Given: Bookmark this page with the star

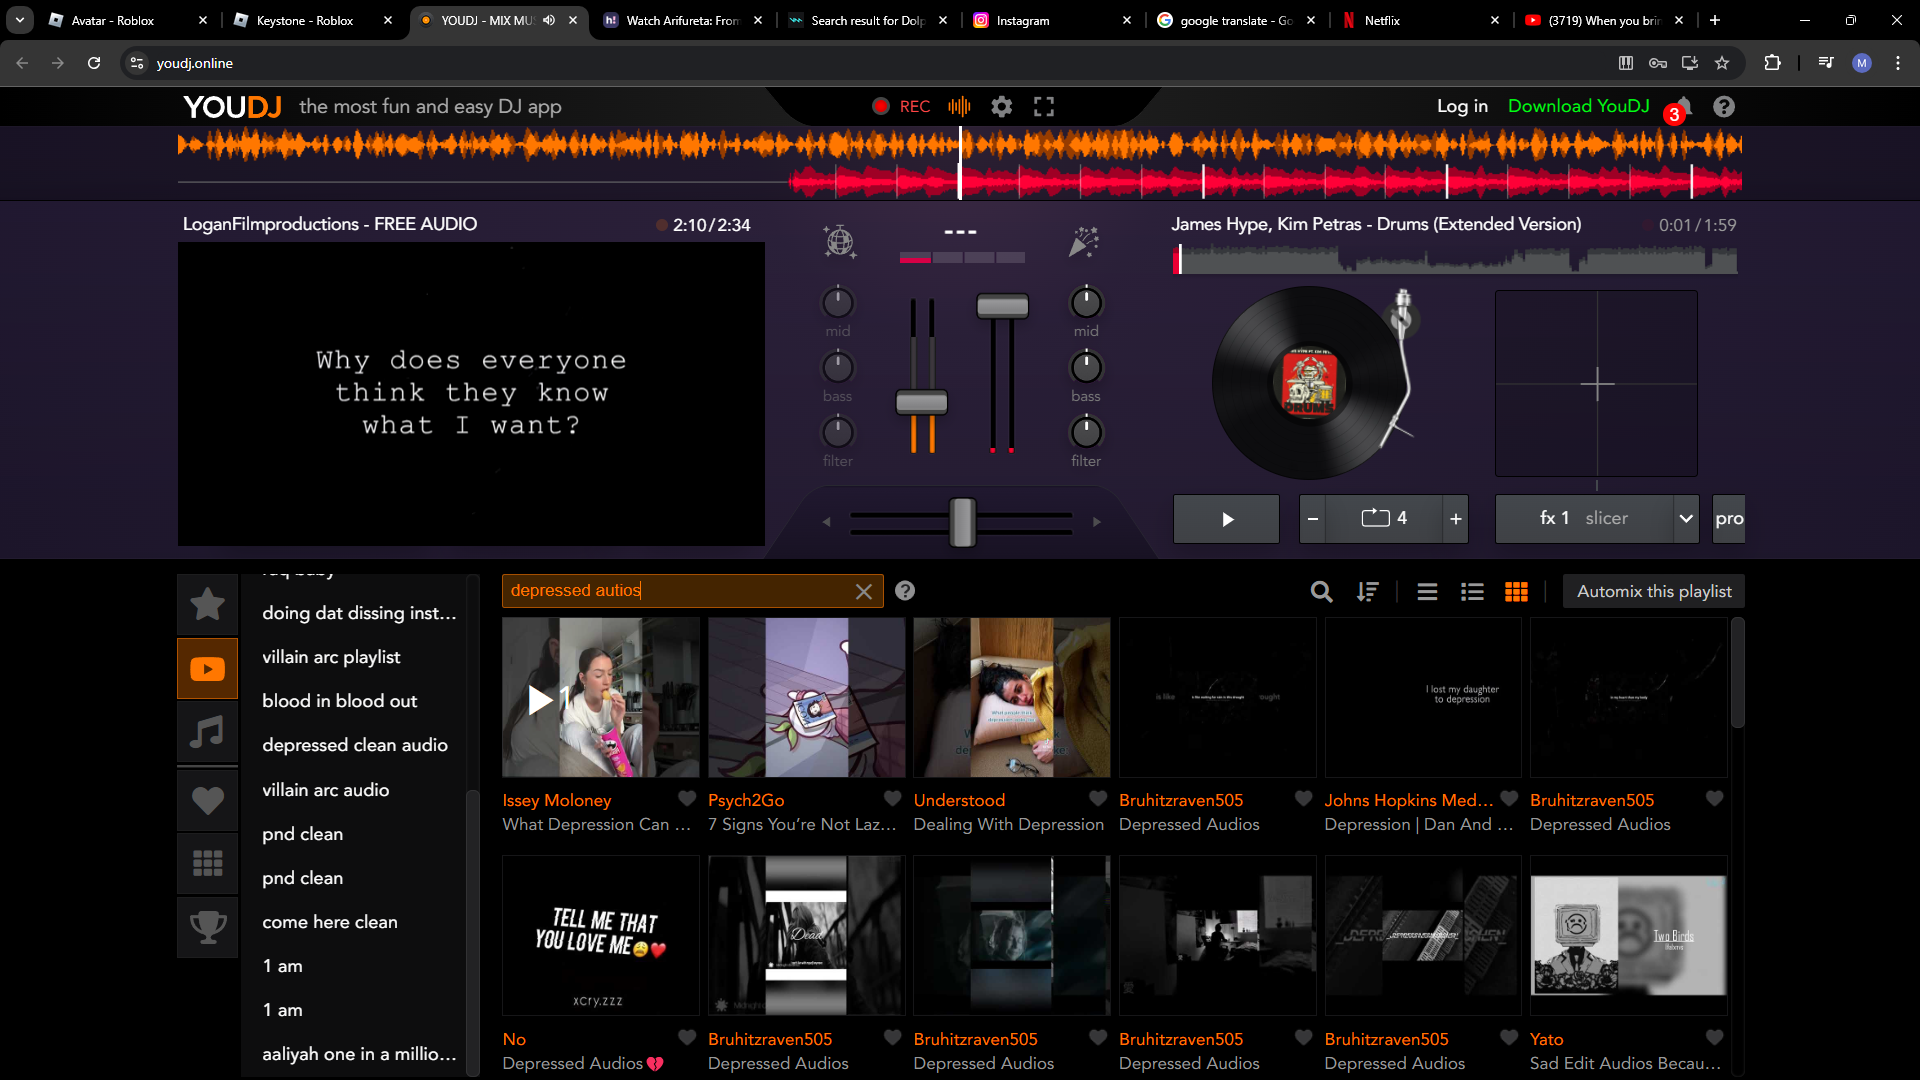Looking at the screenshot, I should tap(1722, 63).
